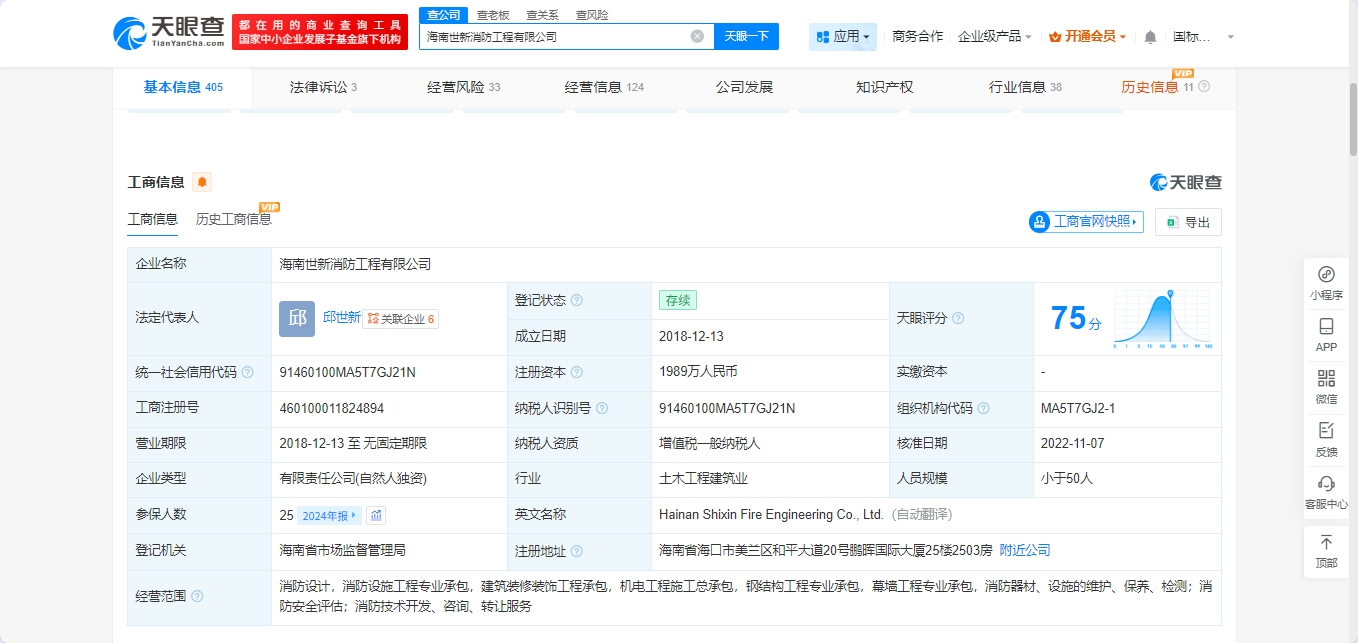
Task: Open the 历史工商信息 sub-tab
Action: (233, 219)
